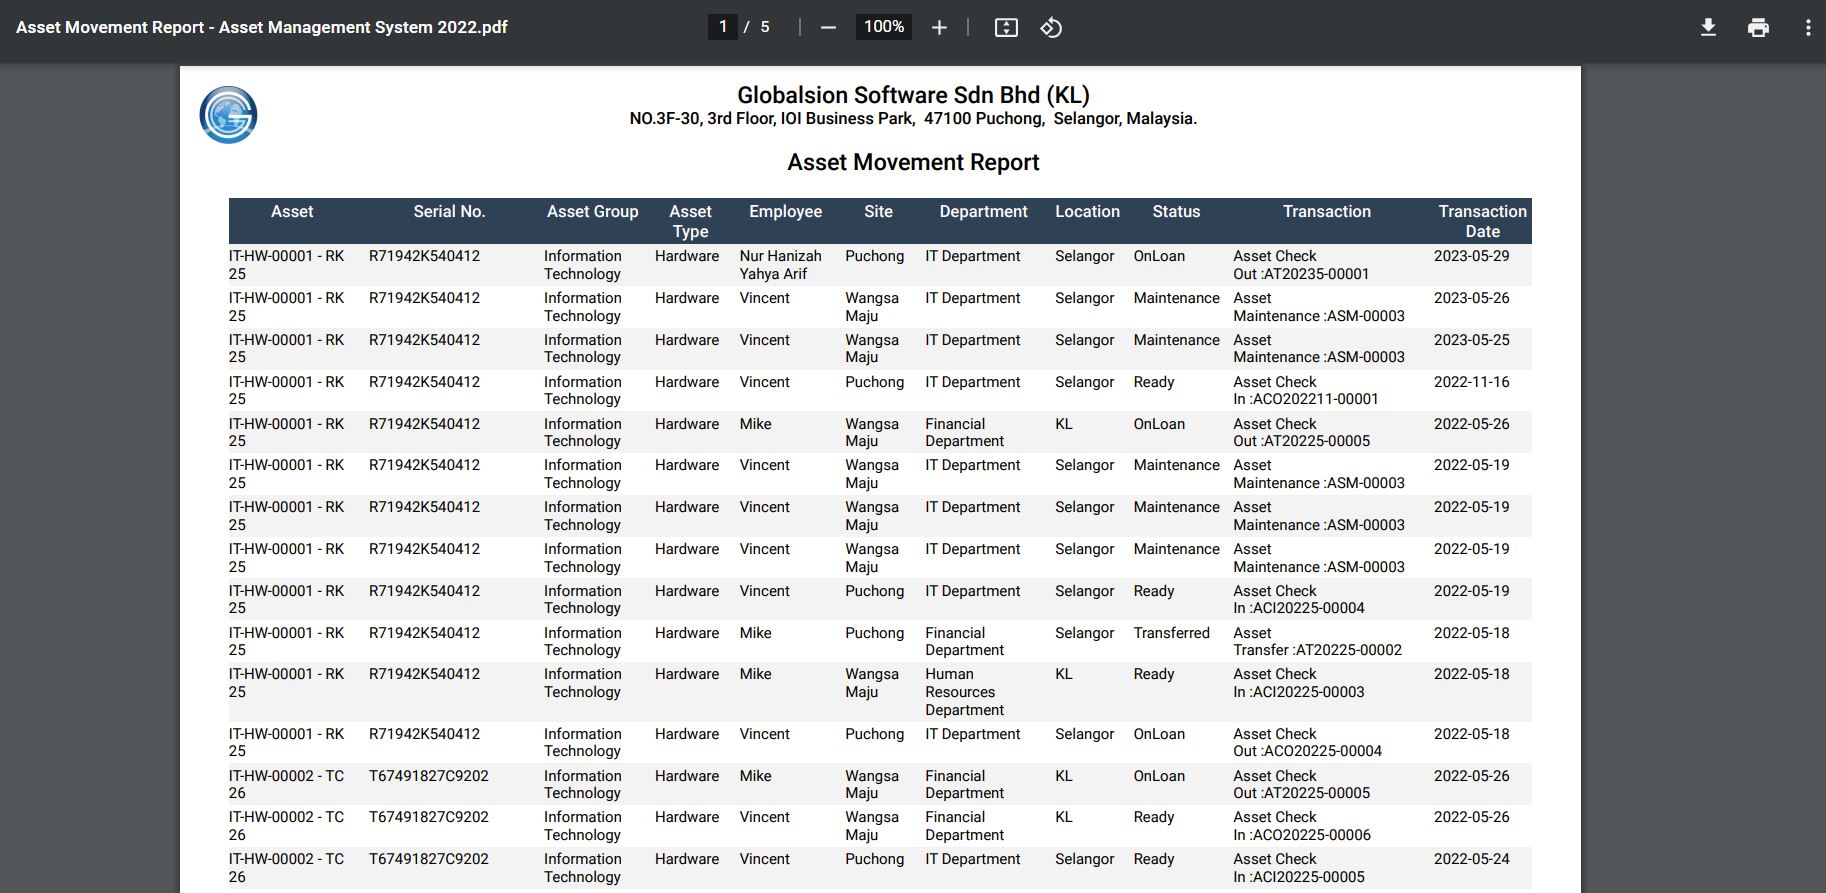Click the PDF file name title

click(x=262, y=28)
